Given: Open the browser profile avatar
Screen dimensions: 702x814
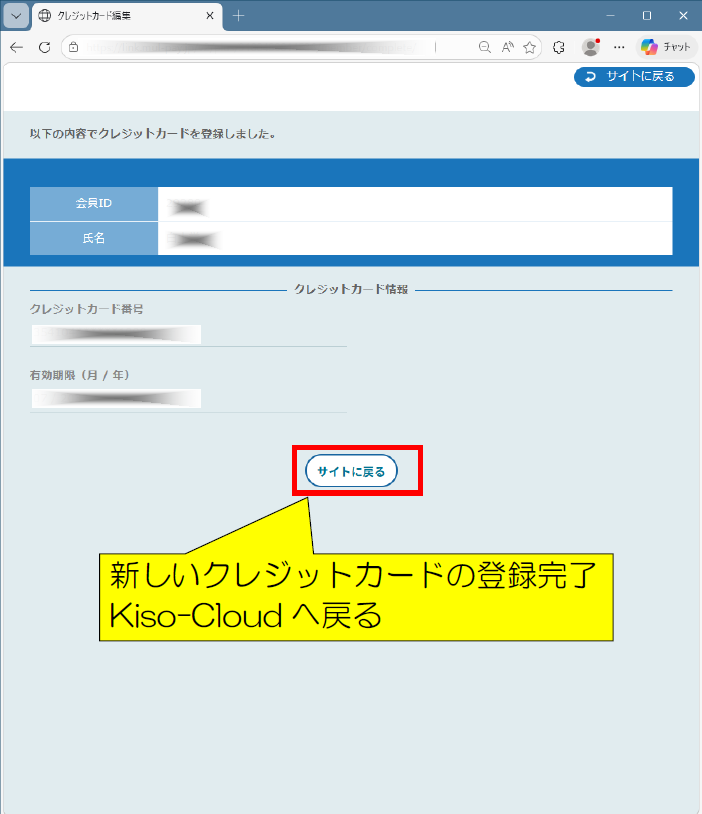Looking at the screenshot, I should (590, 47).
